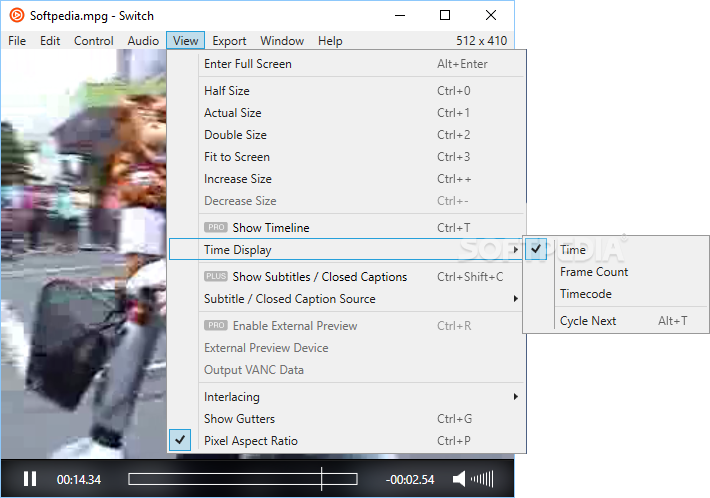Select Double Size

point(347,135)
